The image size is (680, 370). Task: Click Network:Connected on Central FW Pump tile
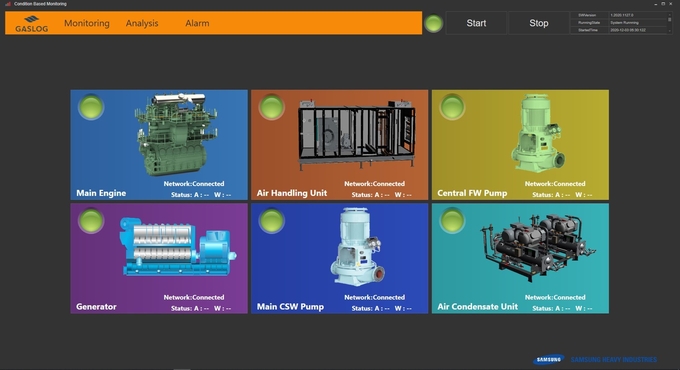(x=555, y=183)
